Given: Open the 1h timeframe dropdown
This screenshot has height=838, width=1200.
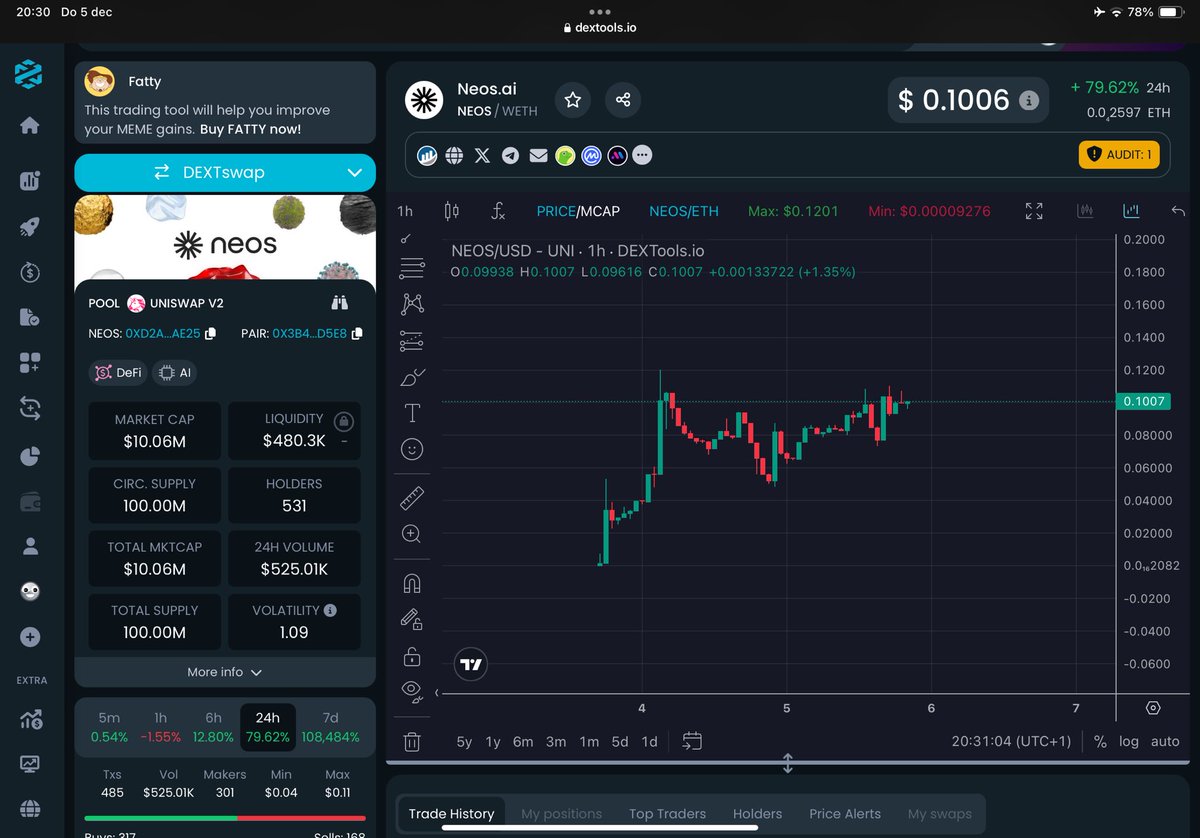Looking at the screenshot, I should click(x=405, y=211).
